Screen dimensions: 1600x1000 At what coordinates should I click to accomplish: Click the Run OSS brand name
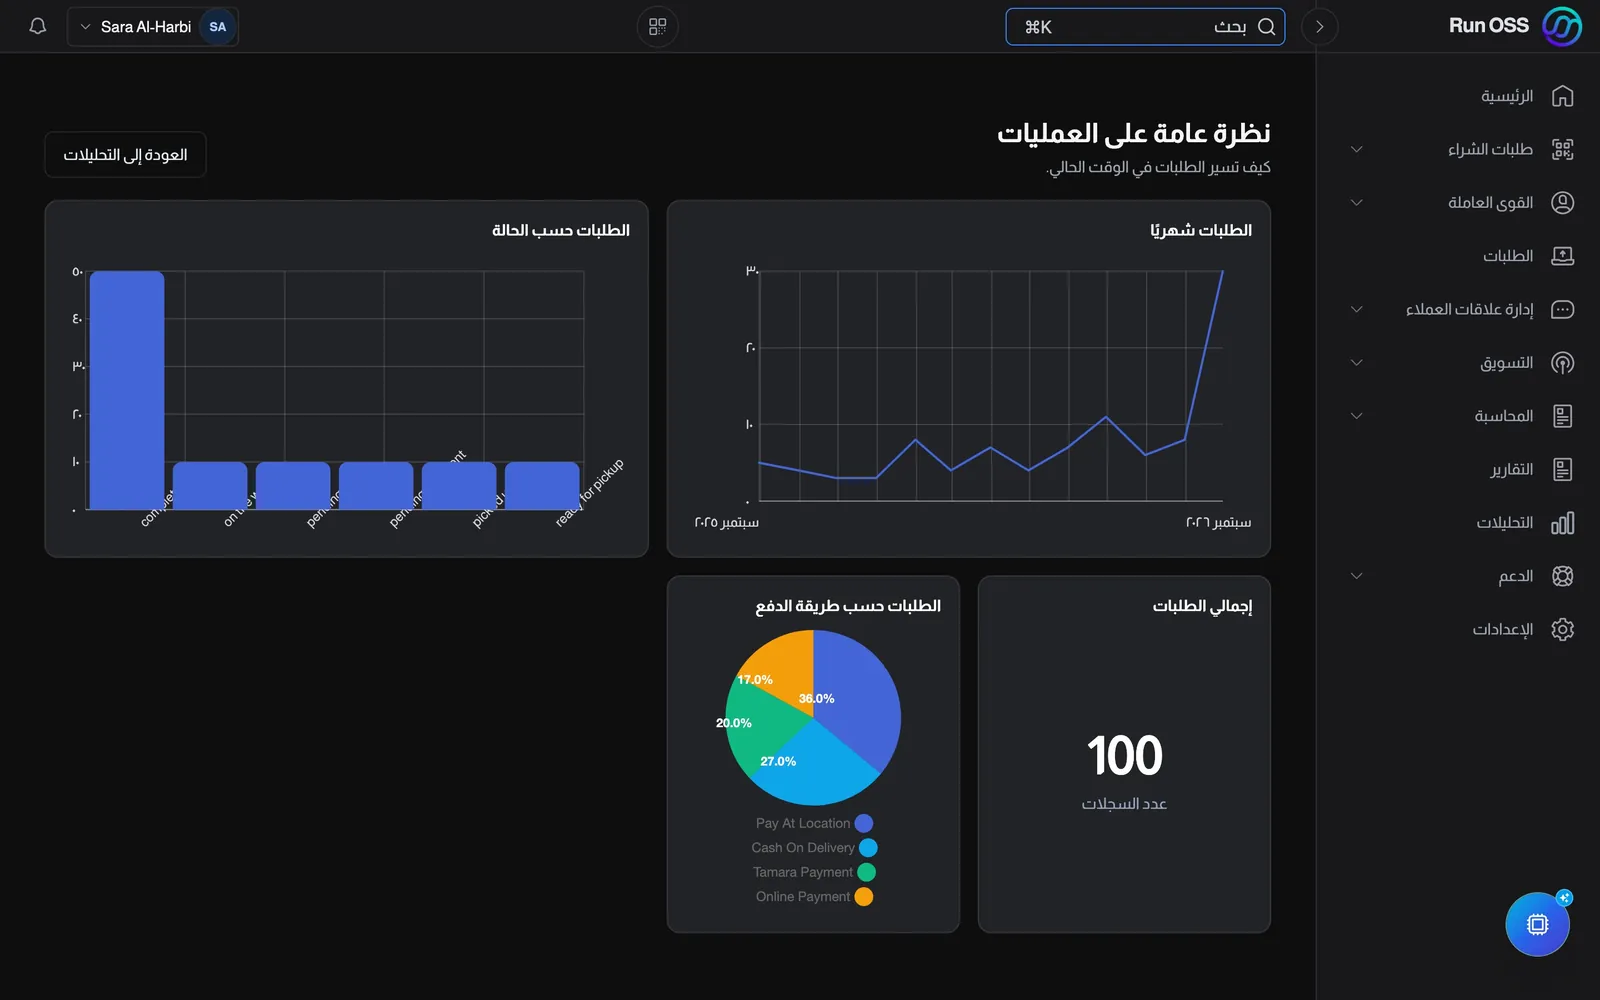[1489, 26]
